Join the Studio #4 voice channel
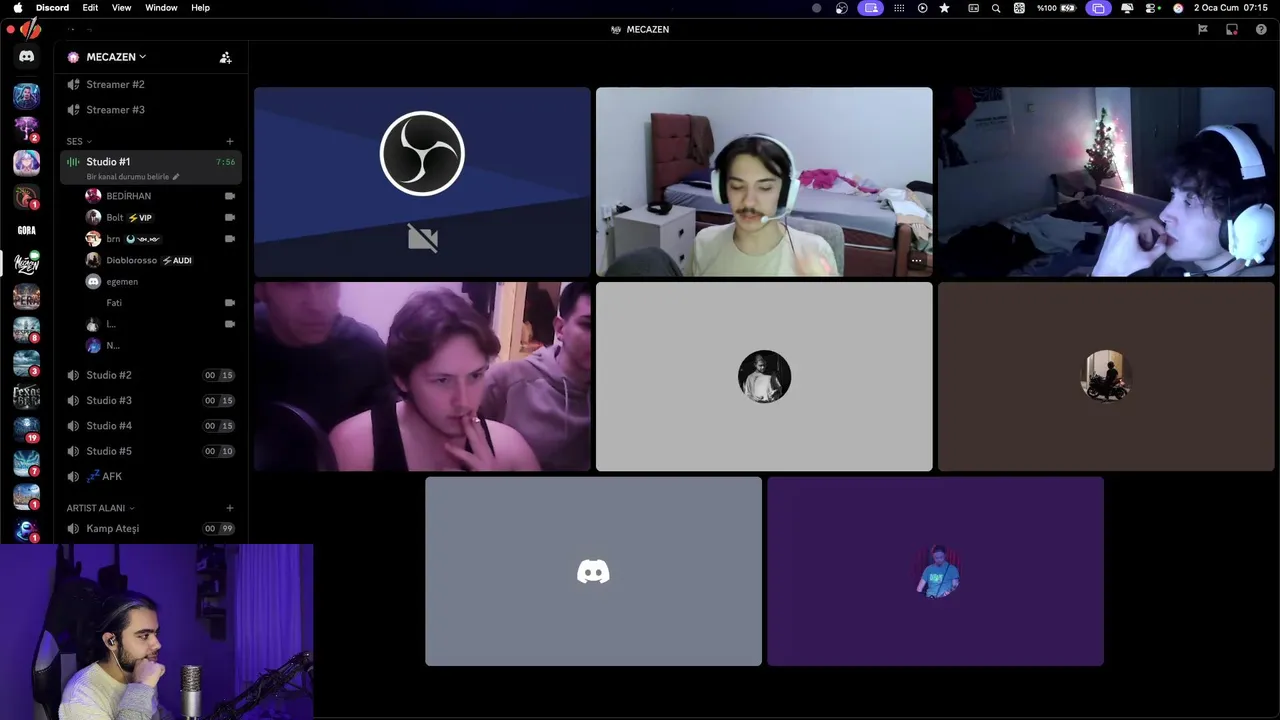The width and height of the screenshot is (1280, 720). coord(150,426)
